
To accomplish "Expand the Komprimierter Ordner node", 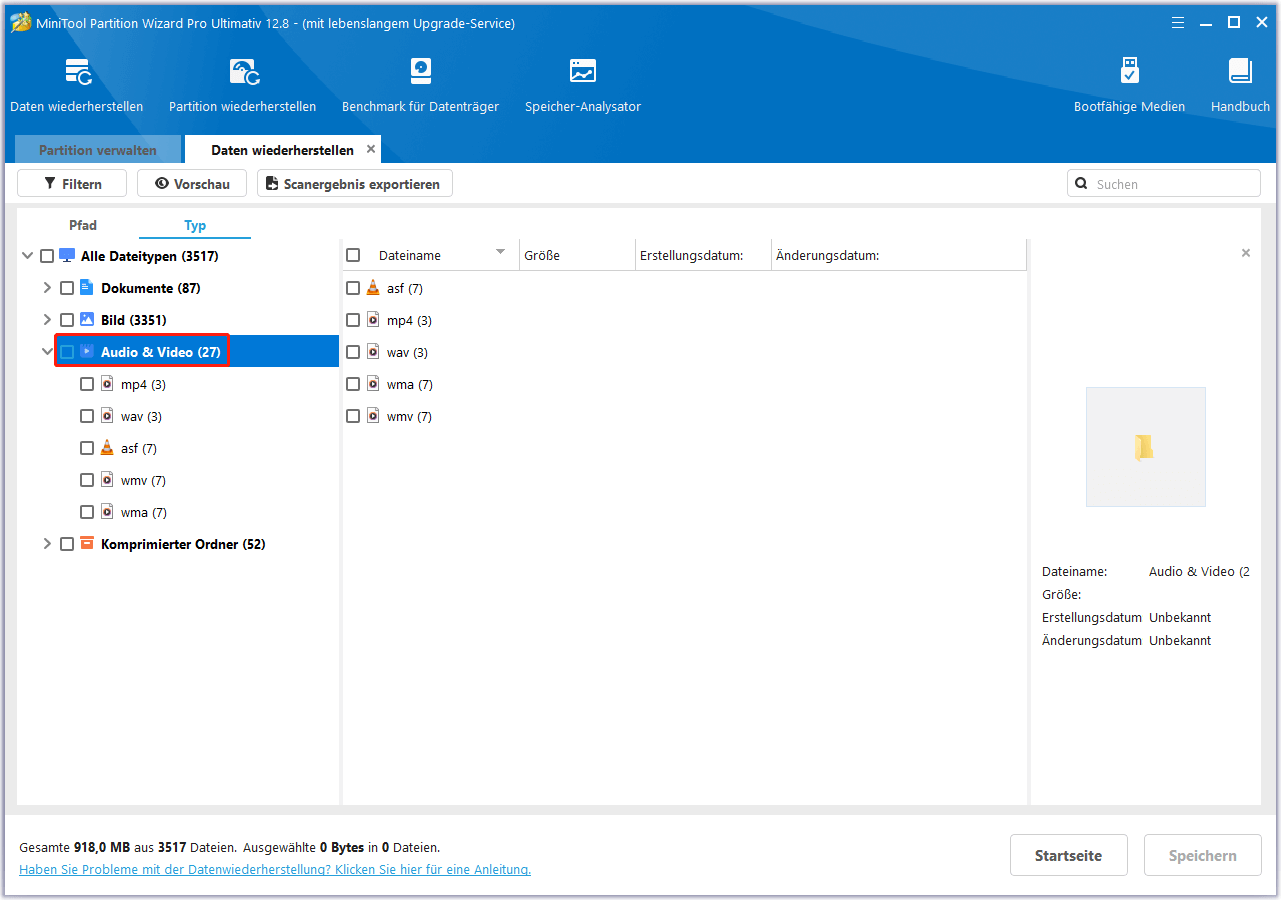I will tap(47, 544).
